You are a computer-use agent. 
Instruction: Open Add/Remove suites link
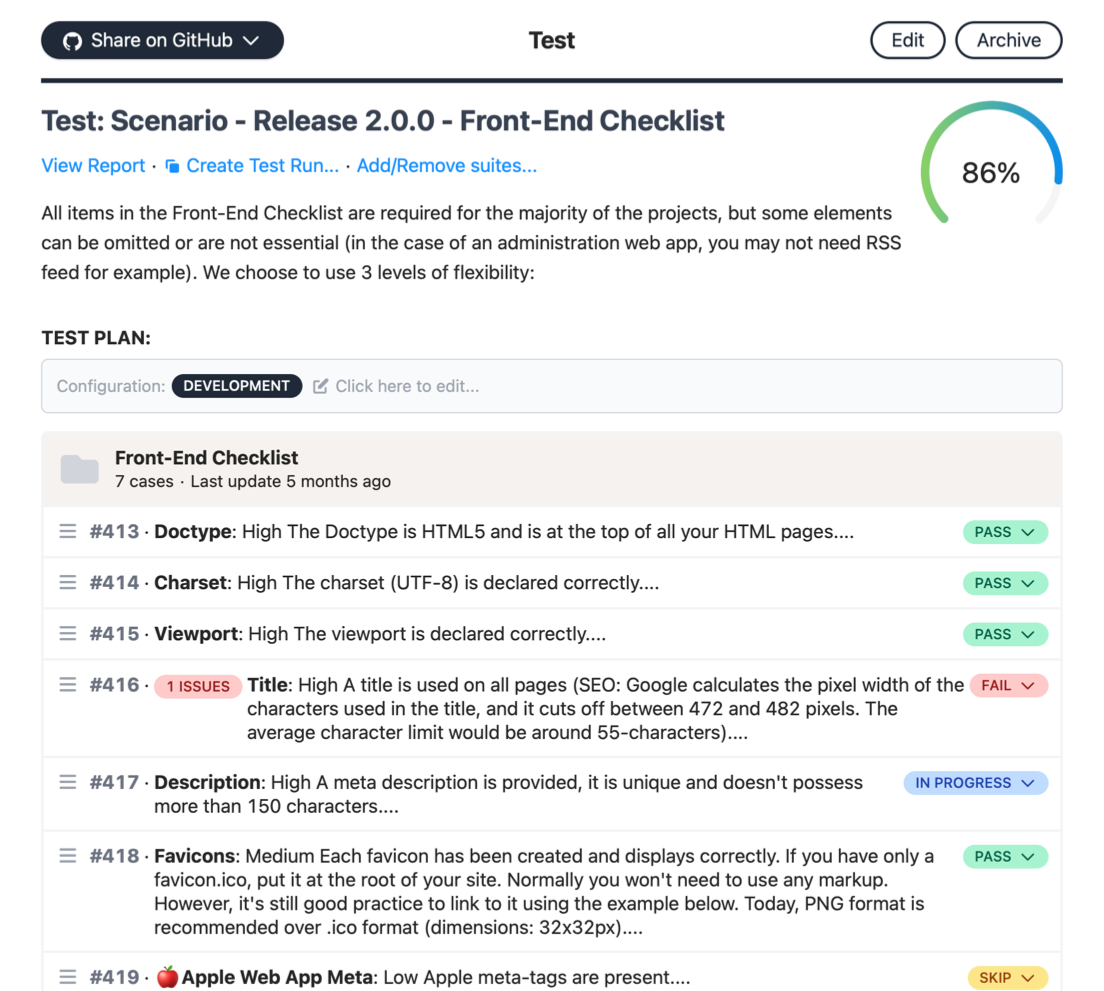pos(447,166)
